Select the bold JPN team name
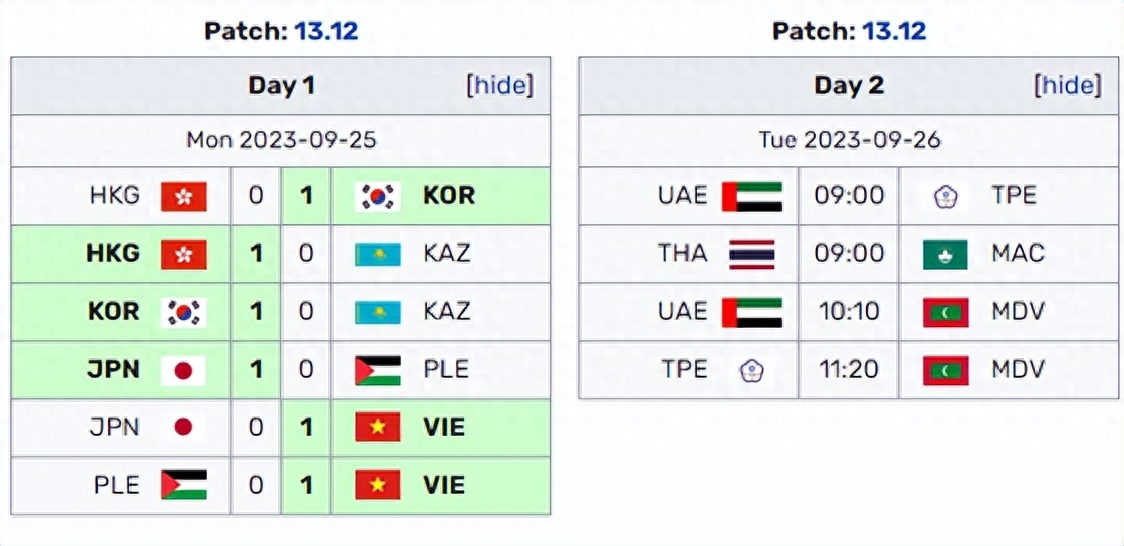The image size is (1124, 546). (x=114, y=370)
